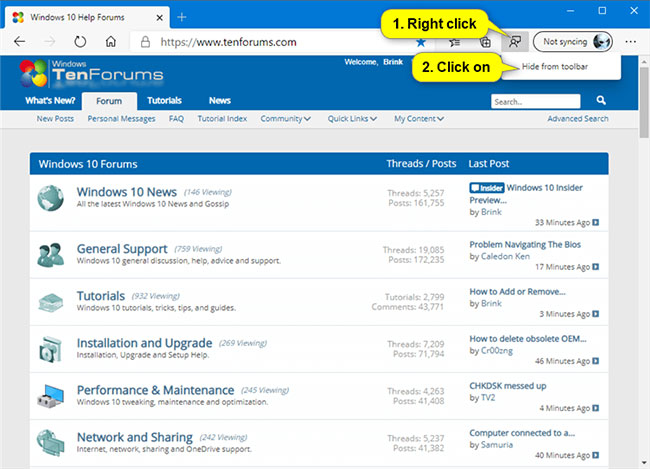Click the TenForums logo

91,73
